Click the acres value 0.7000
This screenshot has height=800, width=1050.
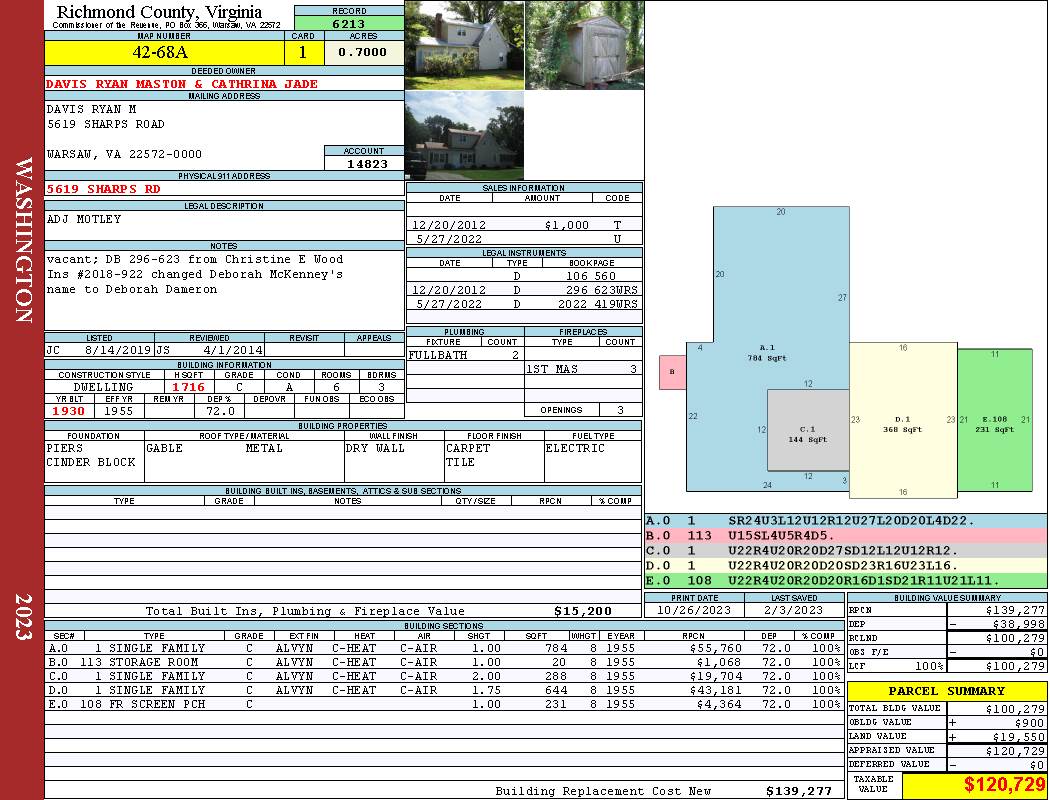pos(362,52)
